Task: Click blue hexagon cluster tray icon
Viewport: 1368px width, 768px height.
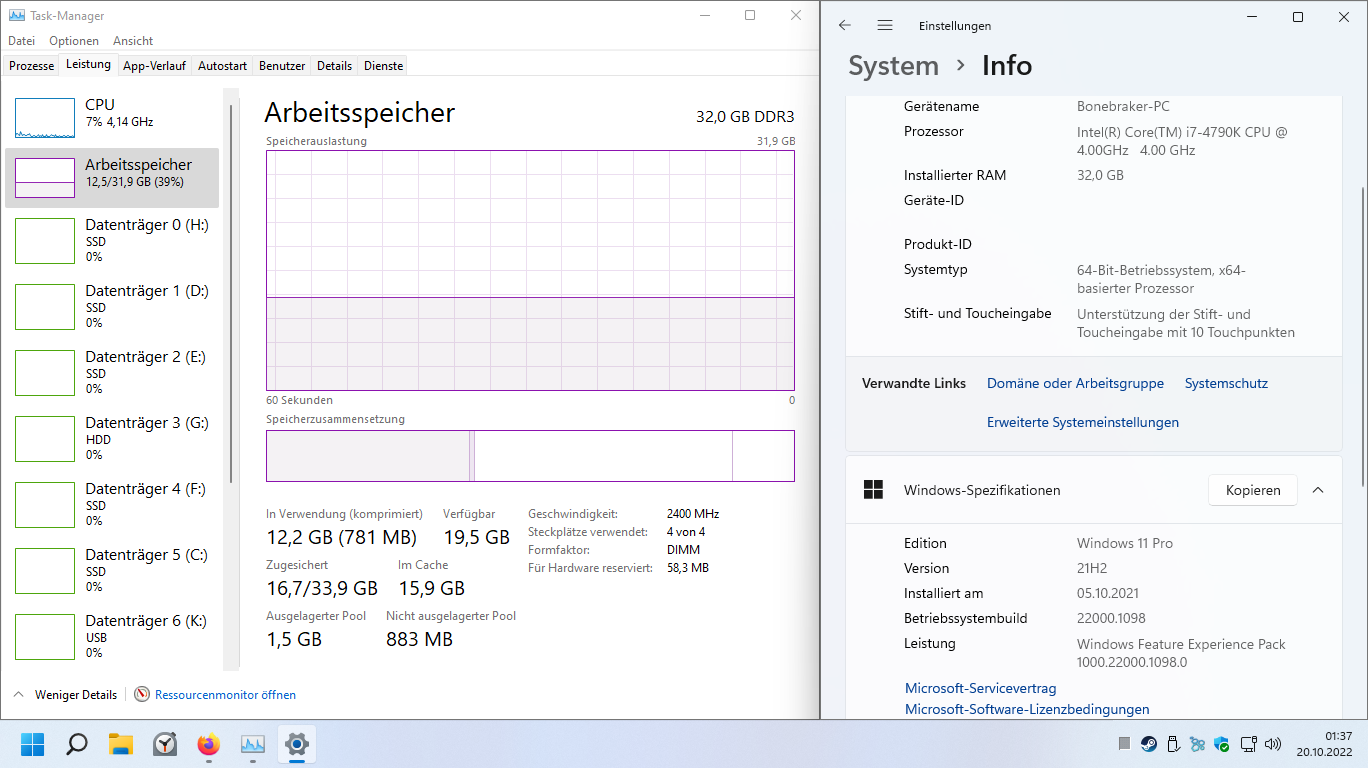Action: [x=1198, y=744]
